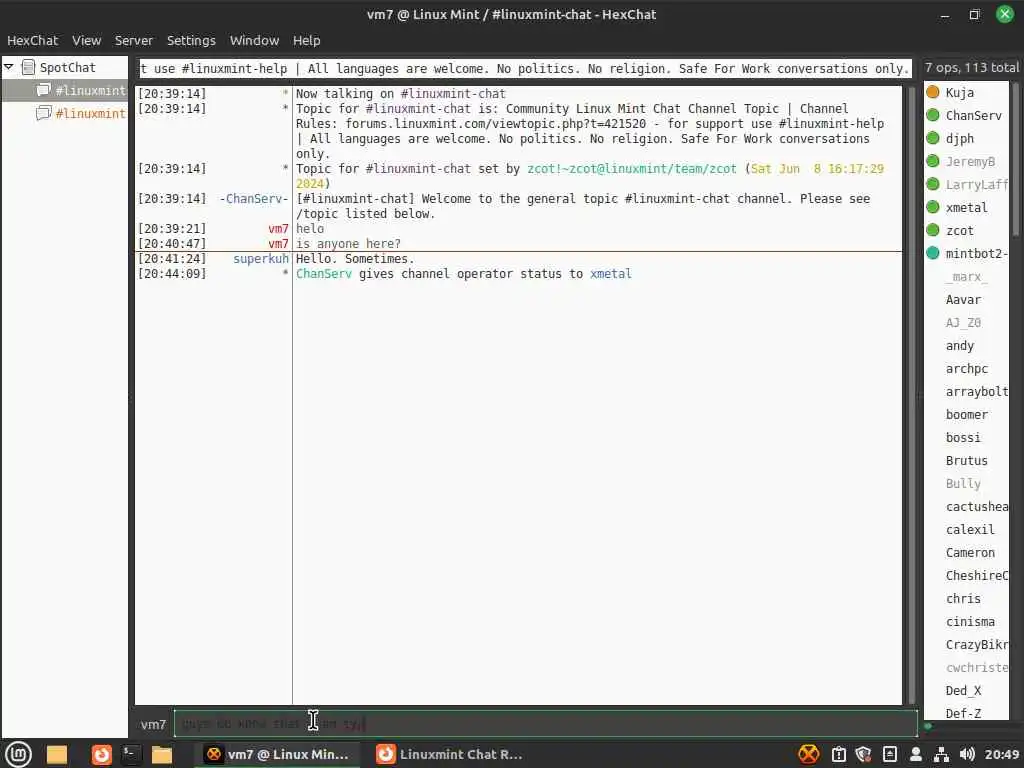Click the chat area vertical scrollbar

(x=912, y=394)
